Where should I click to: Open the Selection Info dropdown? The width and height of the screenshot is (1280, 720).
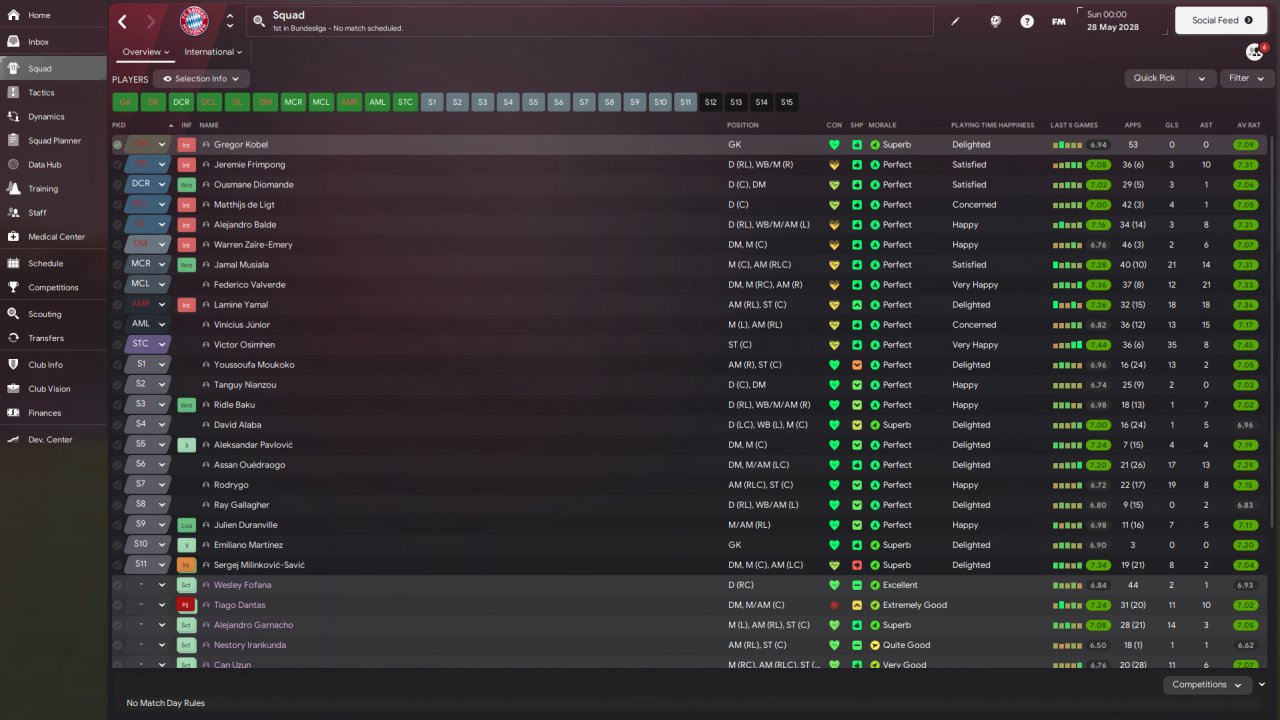pos(201,79)
